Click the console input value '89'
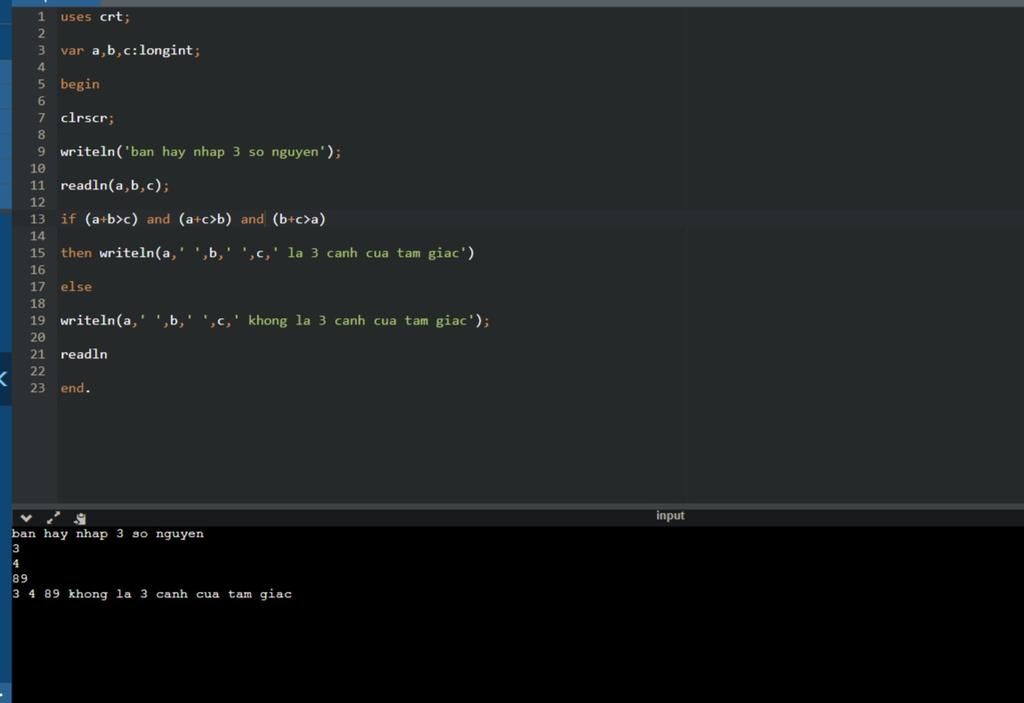This screenshot has height=703, width=1024. pos(20,579)
